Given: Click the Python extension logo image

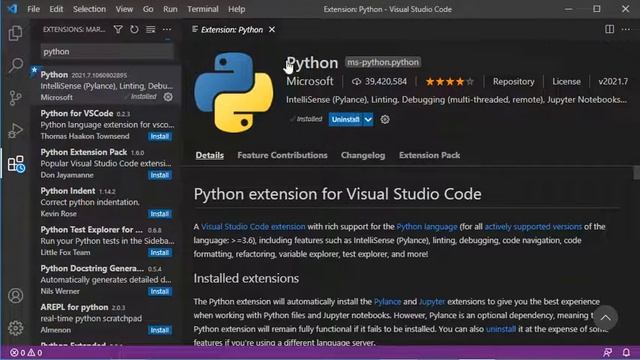Looking at the screenshot, I should click(x=234, y=92).
